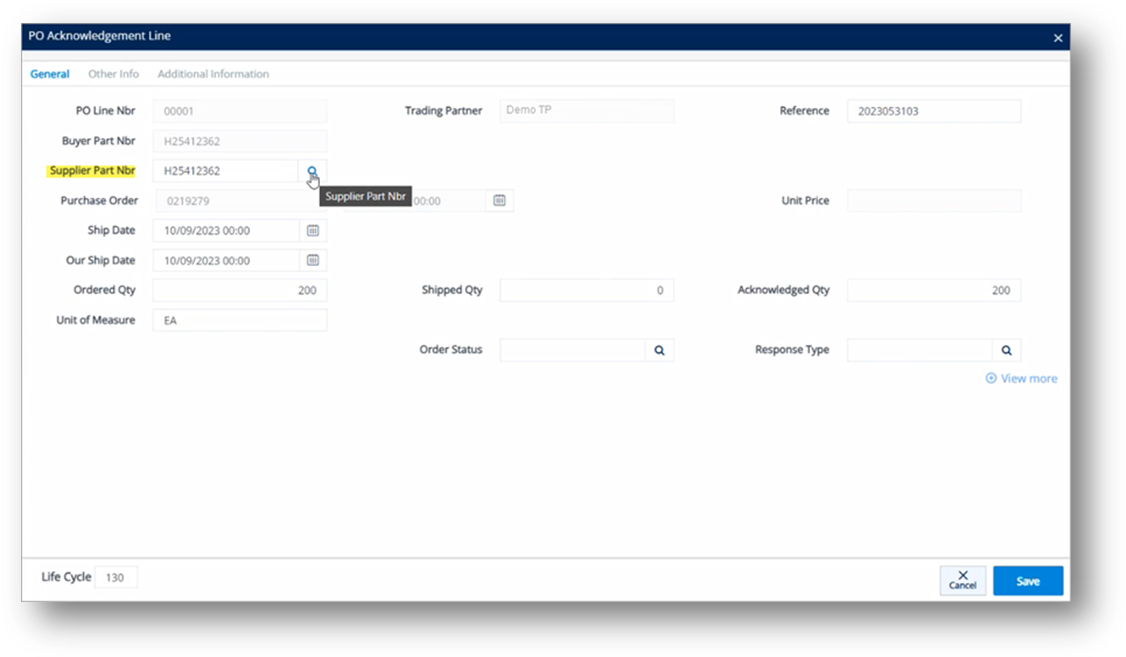Open the Additional Information tab
The width and height of the screenshot is (1126, 657).
[213, 74]
